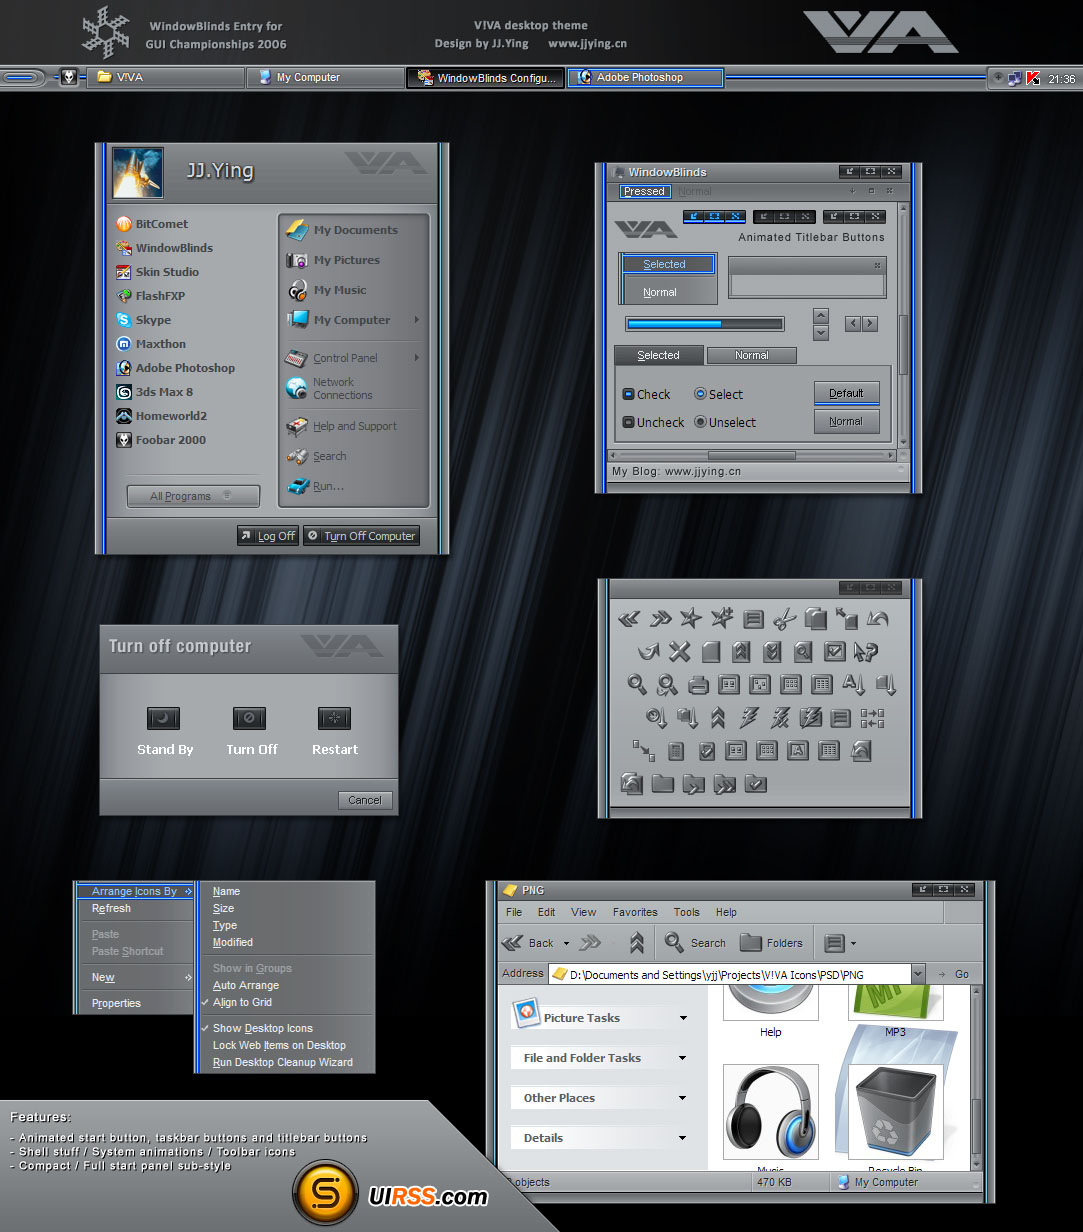
Task: Click the Stand By icon in the Turn off dialog
Action: 164,718
